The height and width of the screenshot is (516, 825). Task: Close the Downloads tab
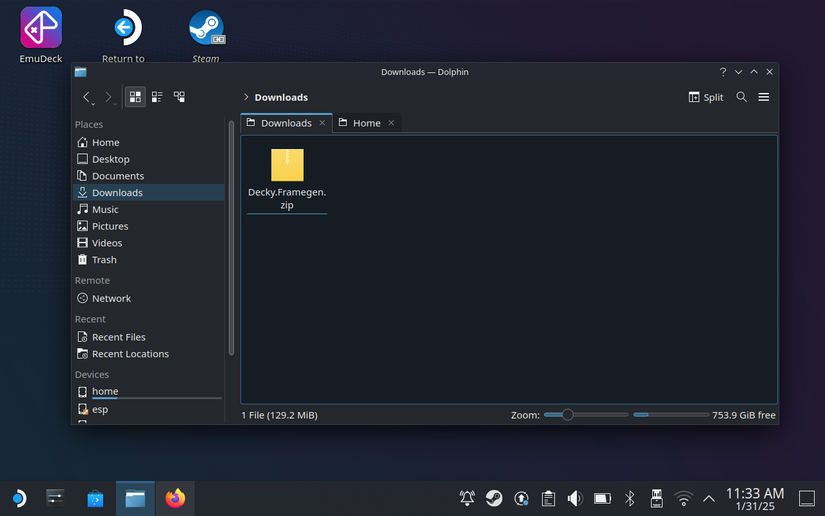pyautogui.click(x=322, y=123)
